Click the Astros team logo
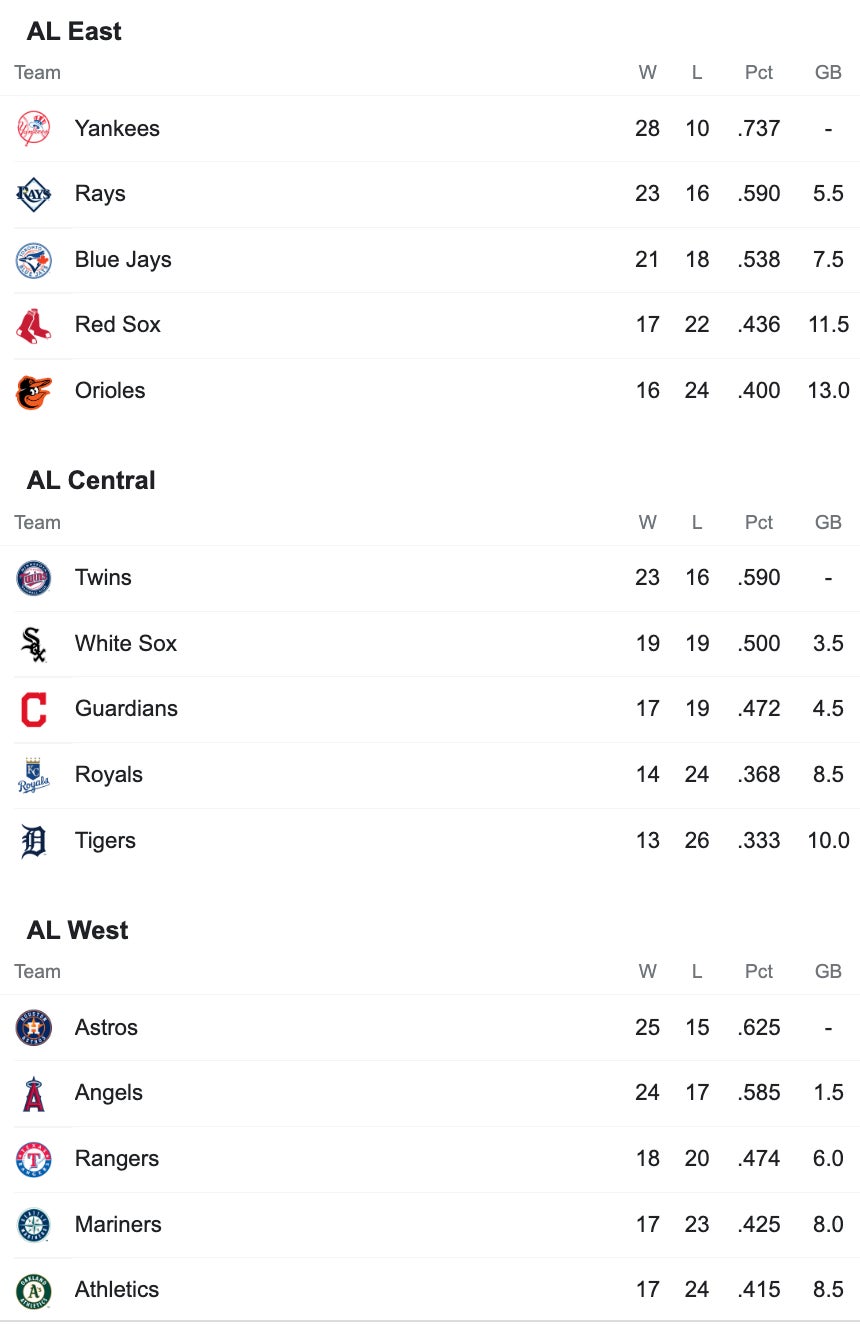This screenshot has width=860, height=1324. 34,1028
